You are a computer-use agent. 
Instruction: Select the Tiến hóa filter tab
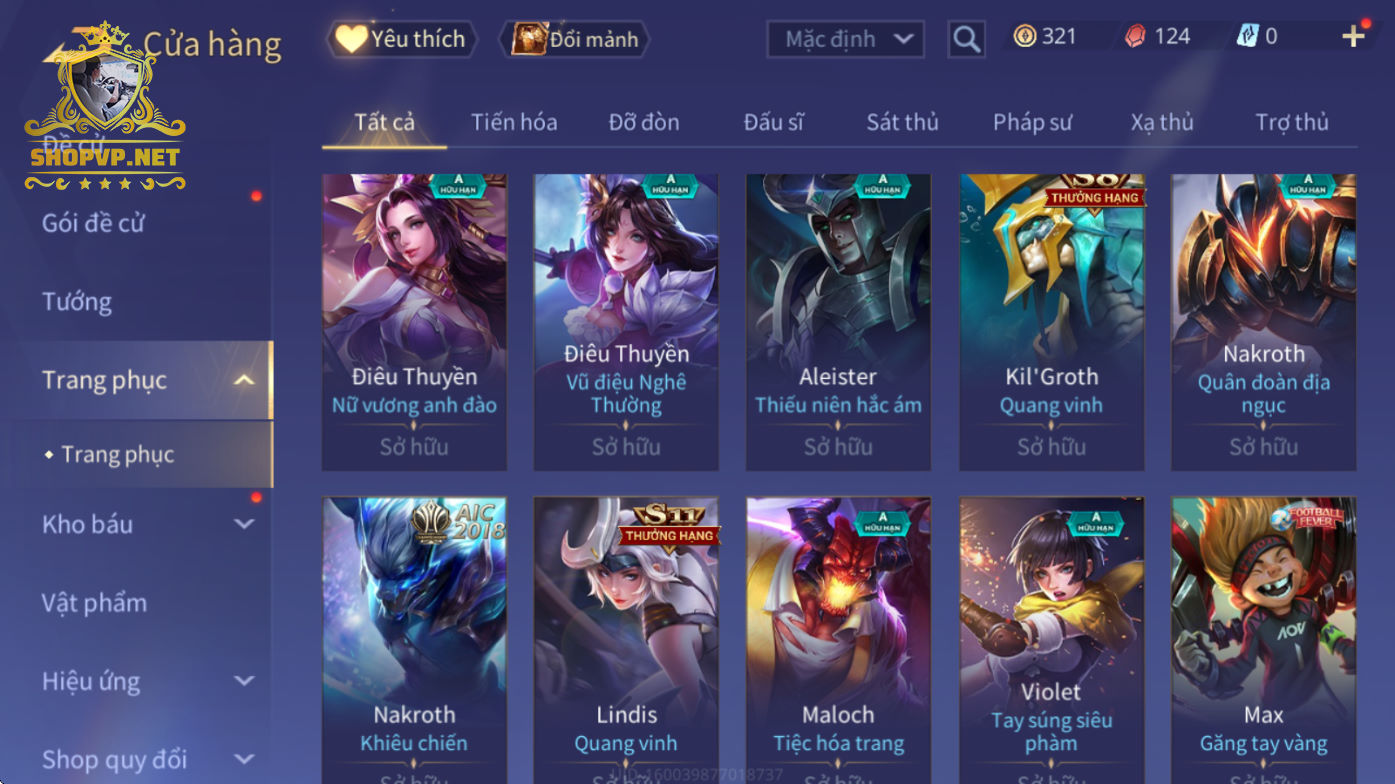[x=514, y=122]
